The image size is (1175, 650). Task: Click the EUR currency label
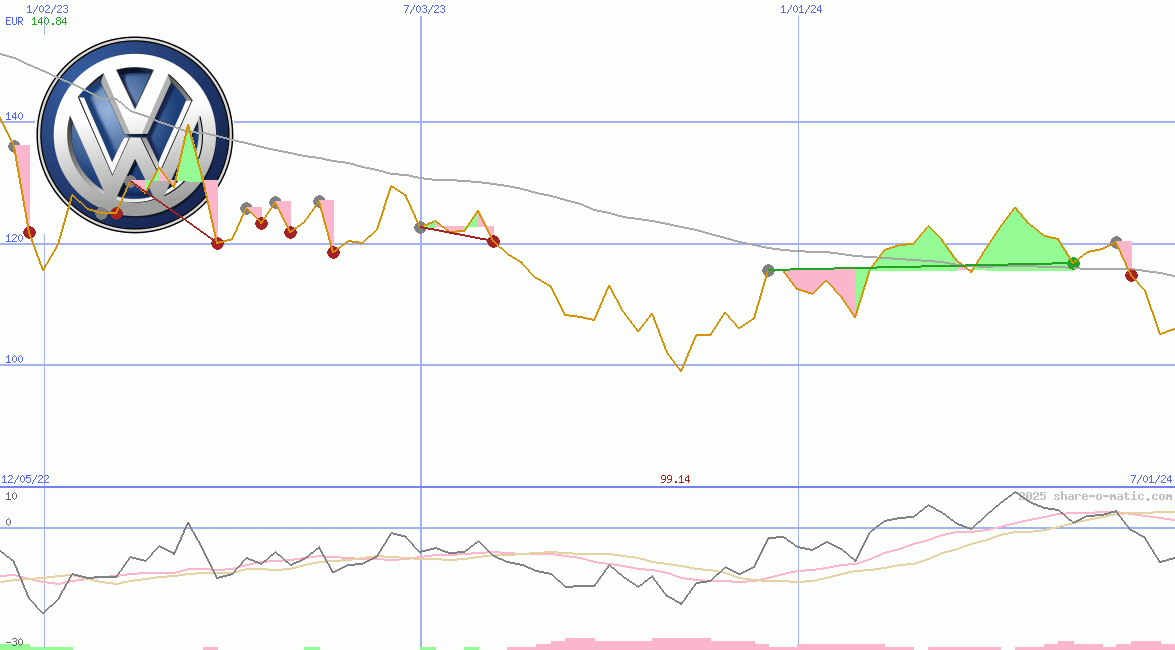[15, 21]
